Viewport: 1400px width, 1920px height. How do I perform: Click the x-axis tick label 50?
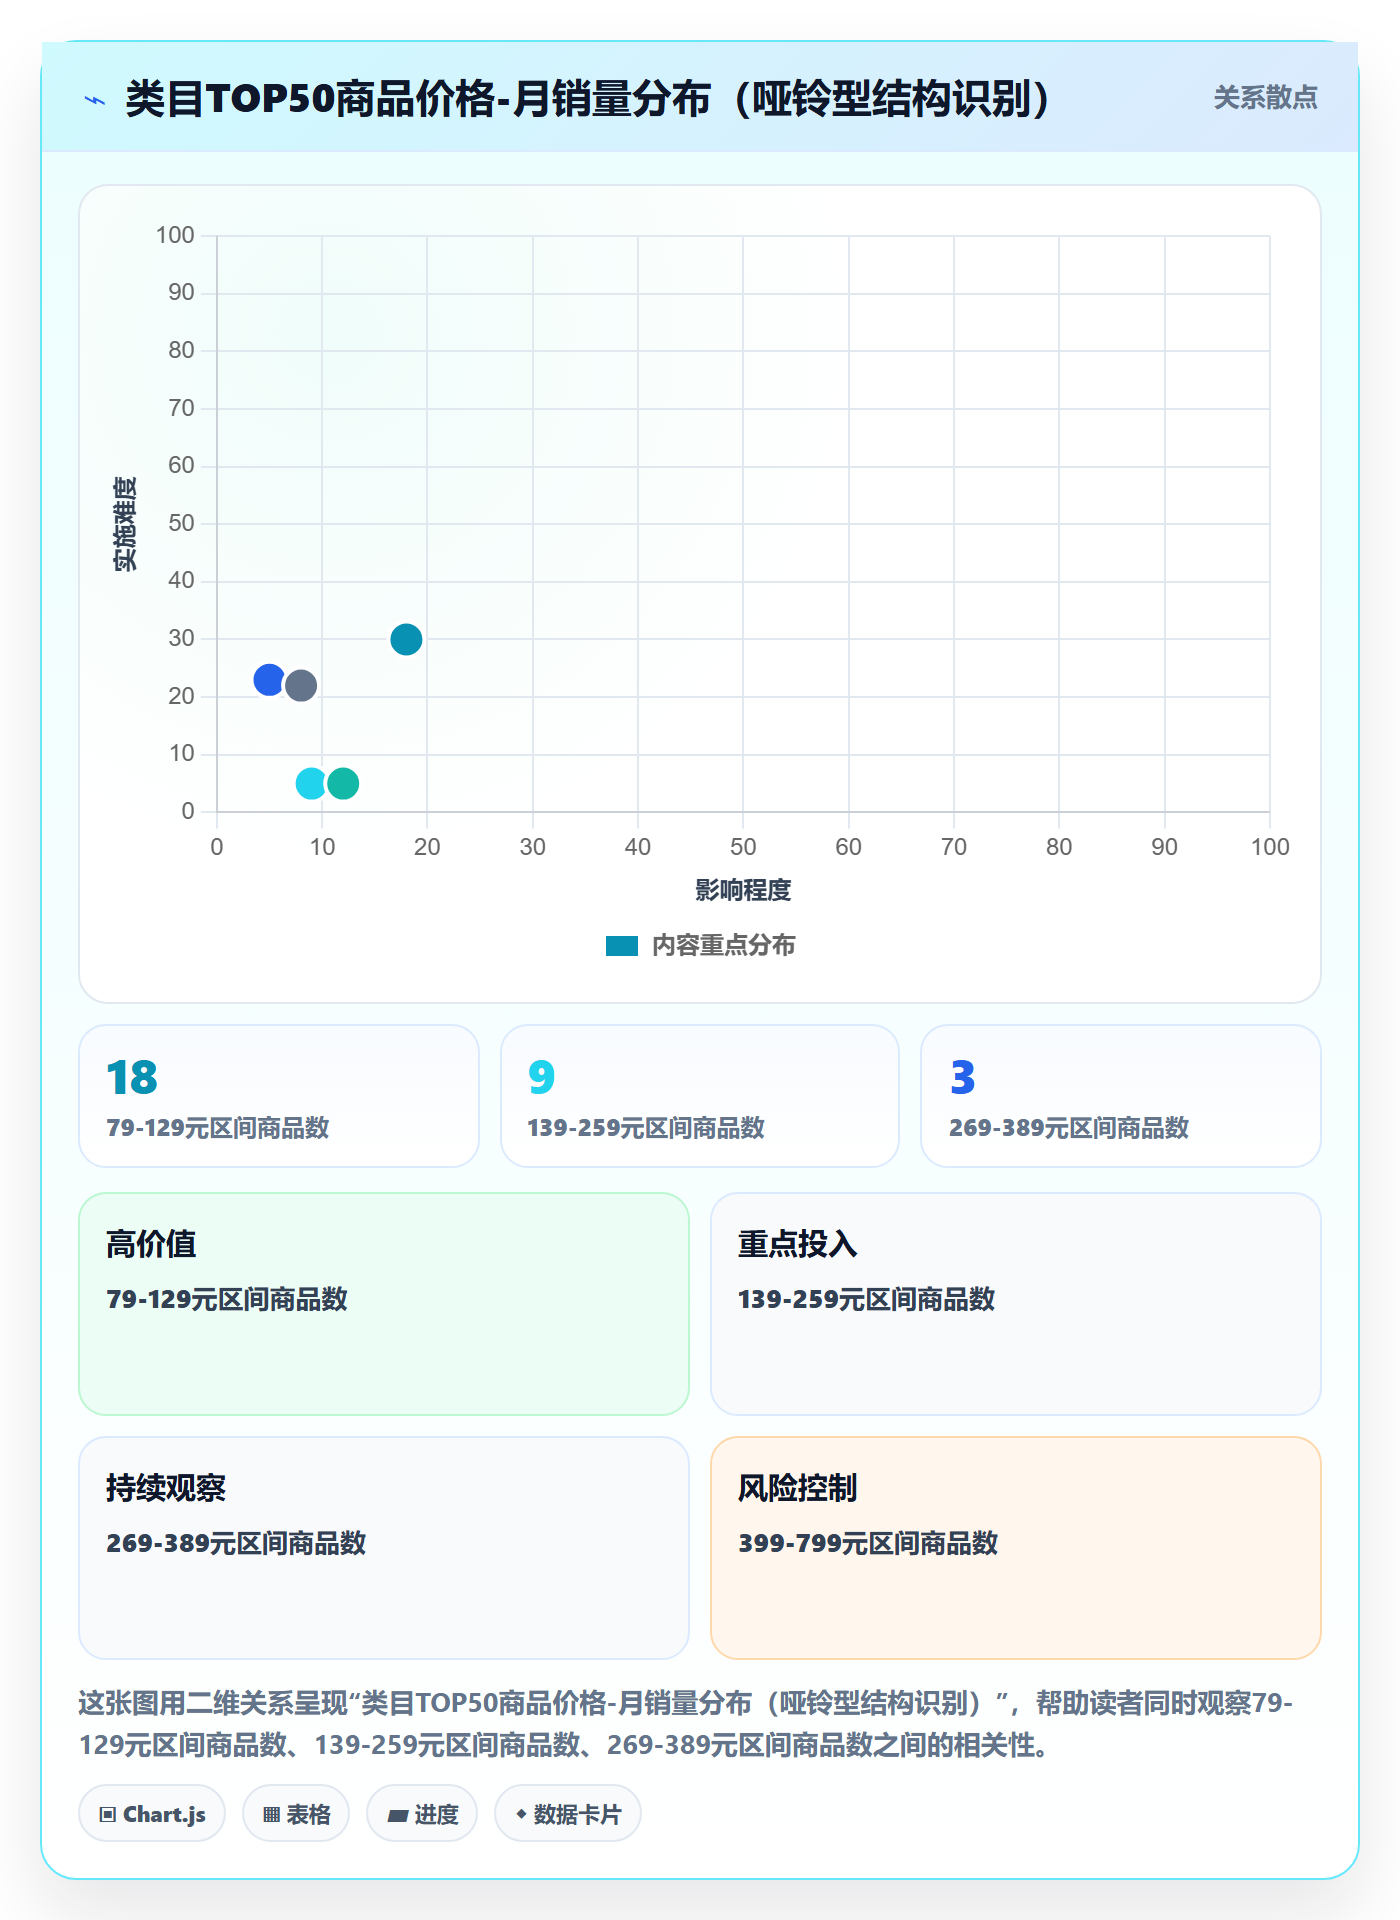743,847
